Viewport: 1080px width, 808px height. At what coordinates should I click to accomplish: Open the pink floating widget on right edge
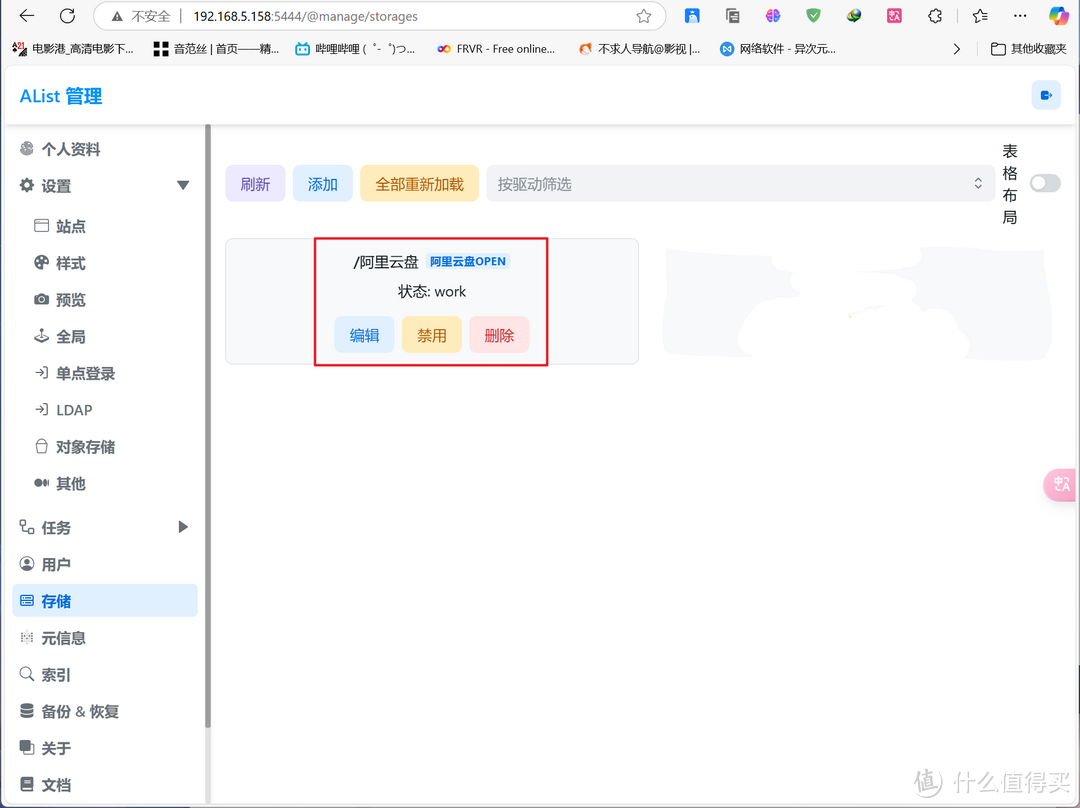(1060, 484)
